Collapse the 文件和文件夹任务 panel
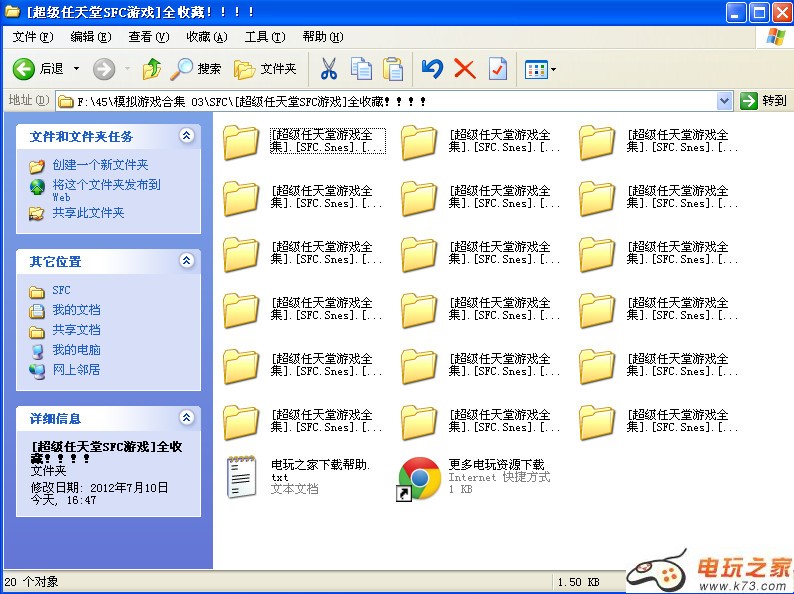Image resolution: width=794 pixels, height=594 pixels. click(186, 136)
